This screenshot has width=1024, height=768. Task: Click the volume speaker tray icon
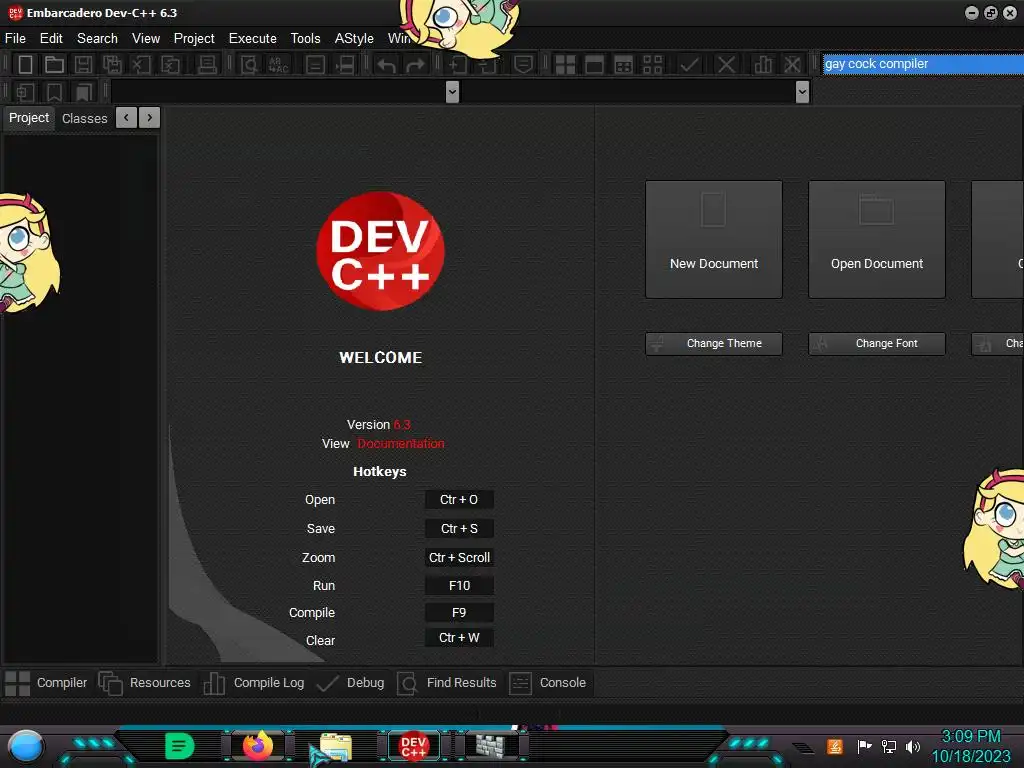[913, 746]
